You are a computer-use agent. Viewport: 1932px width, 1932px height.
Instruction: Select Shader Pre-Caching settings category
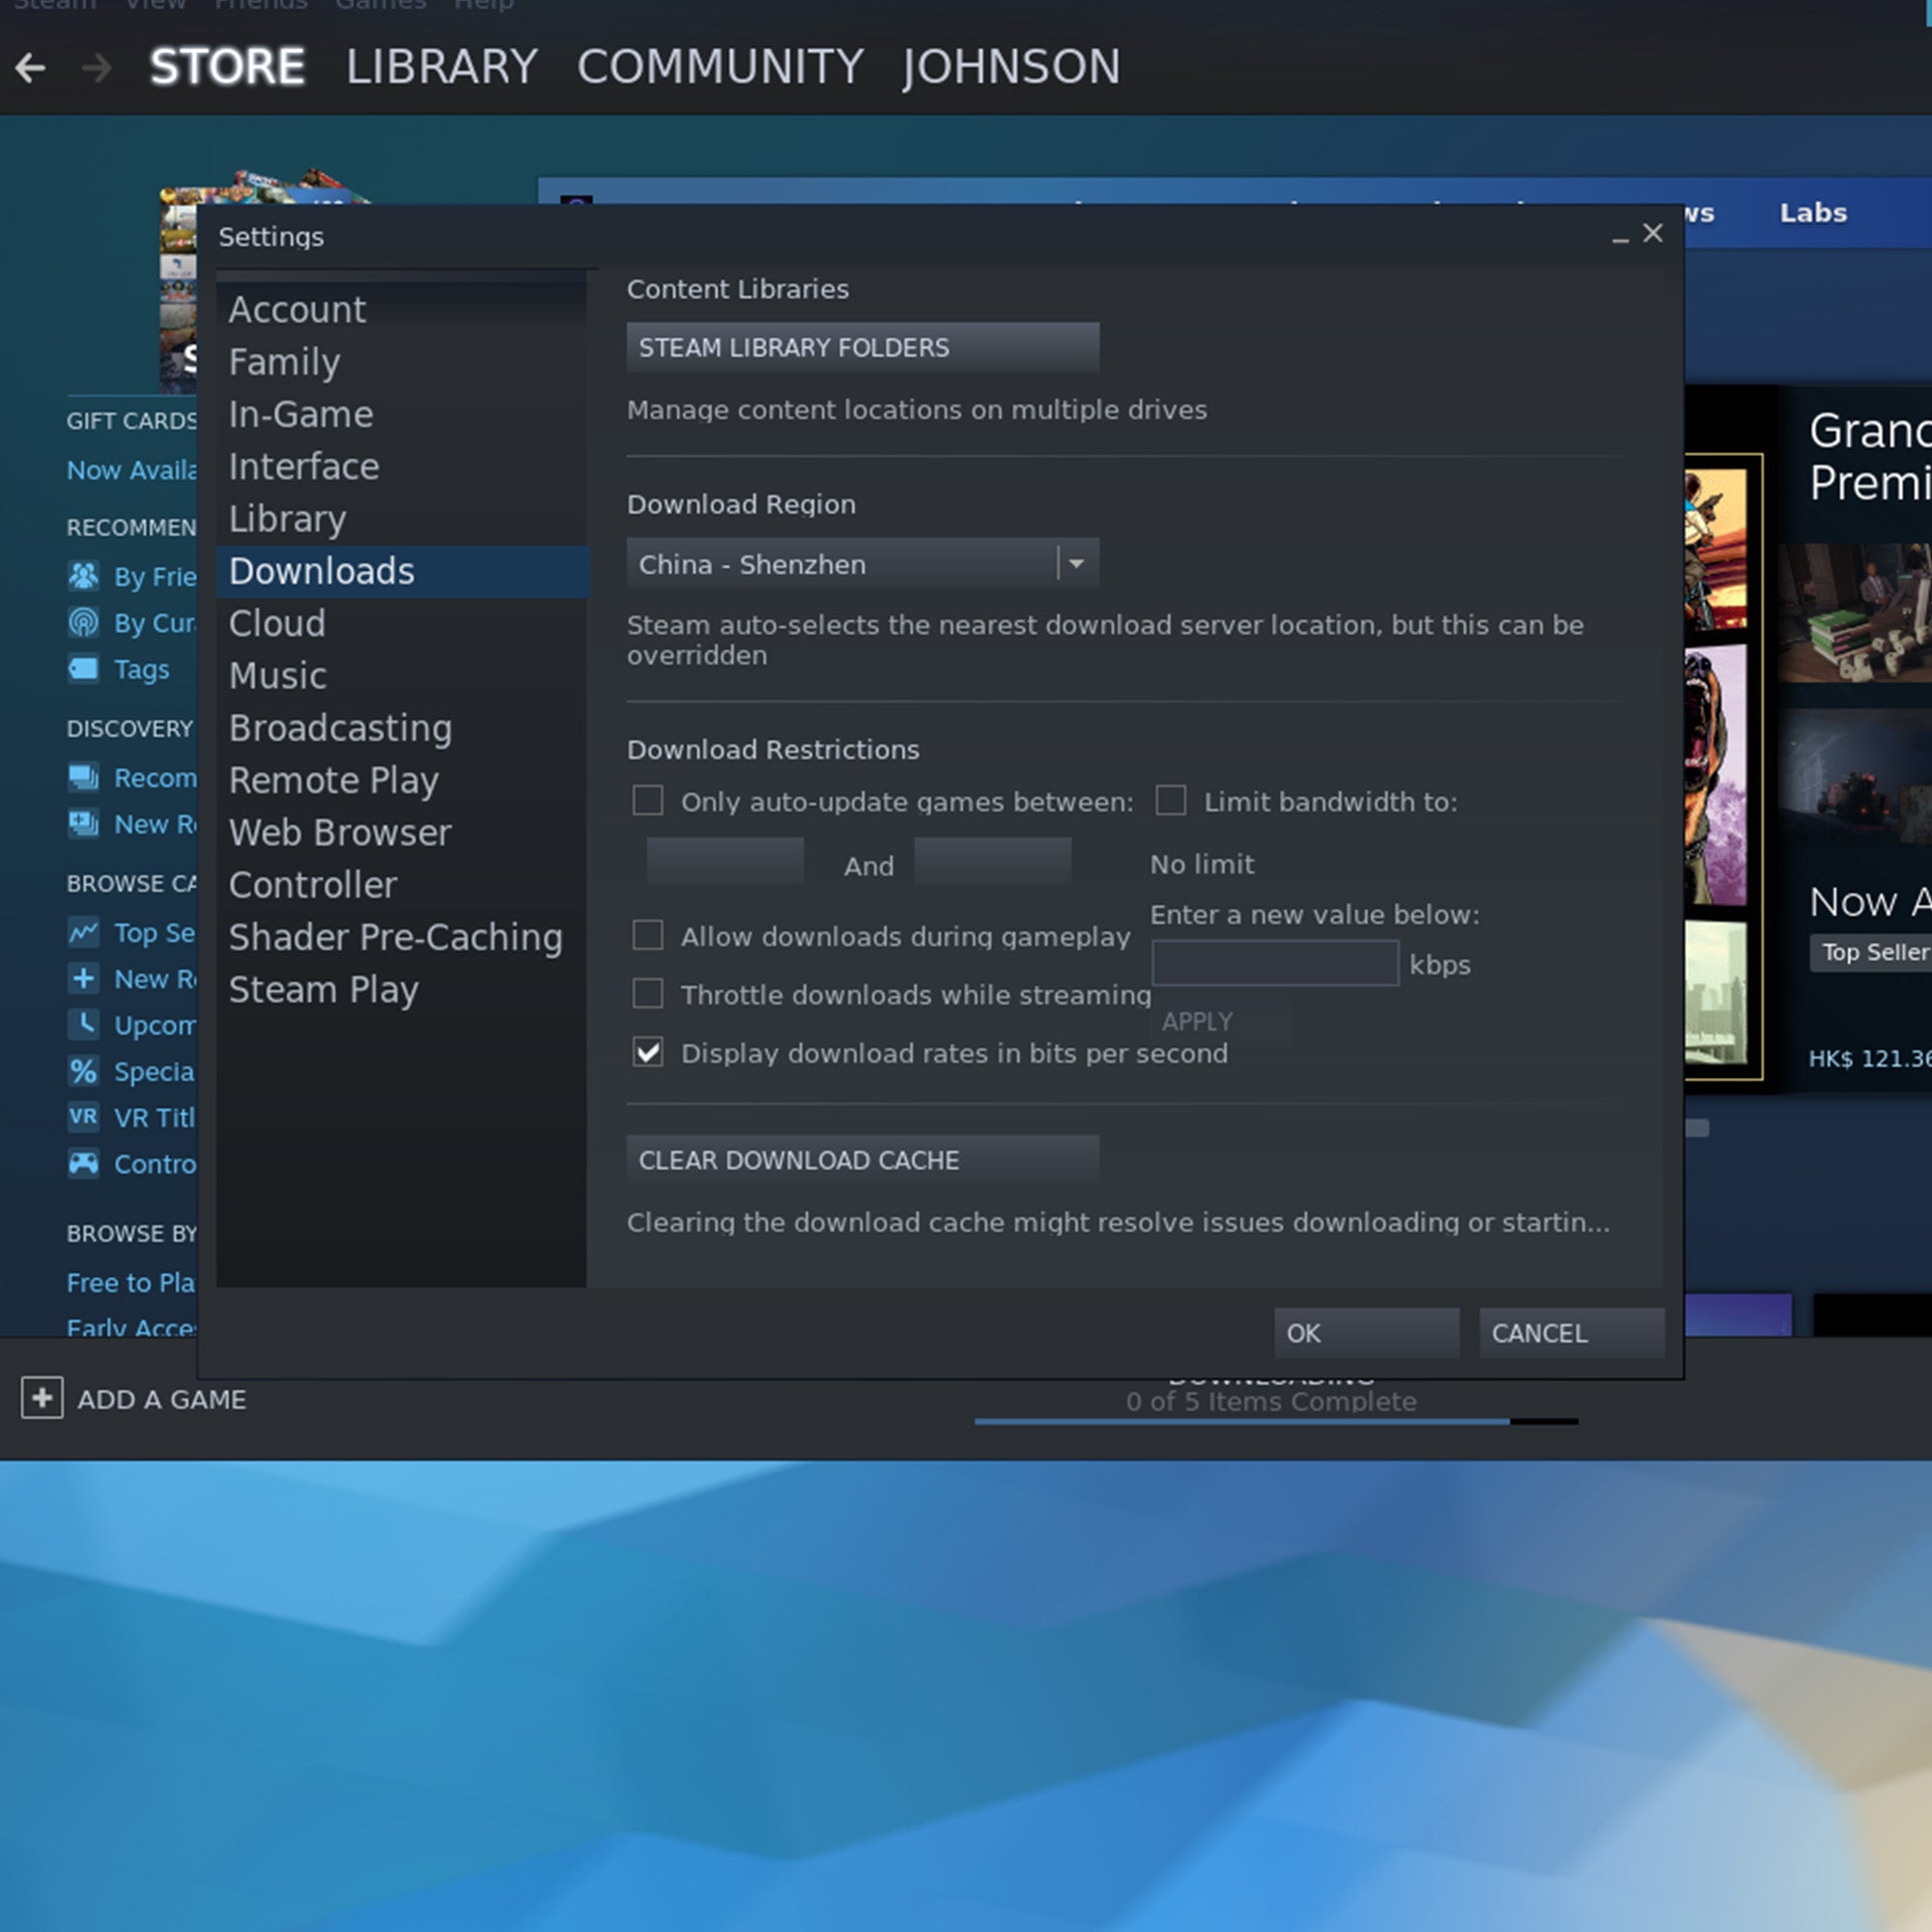click(x=402, y=937)
